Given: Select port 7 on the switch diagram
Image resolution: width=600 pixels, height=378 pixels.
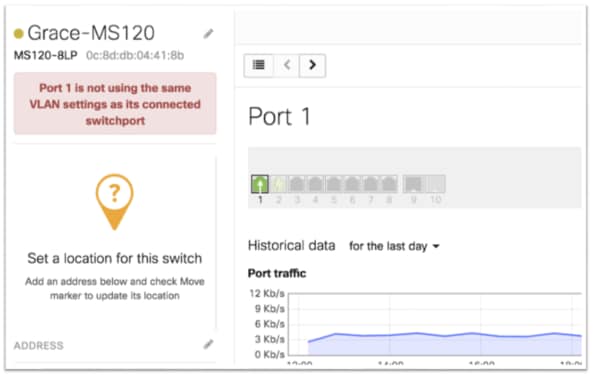Looking at the screenshot, I should [x=370, y=184].
